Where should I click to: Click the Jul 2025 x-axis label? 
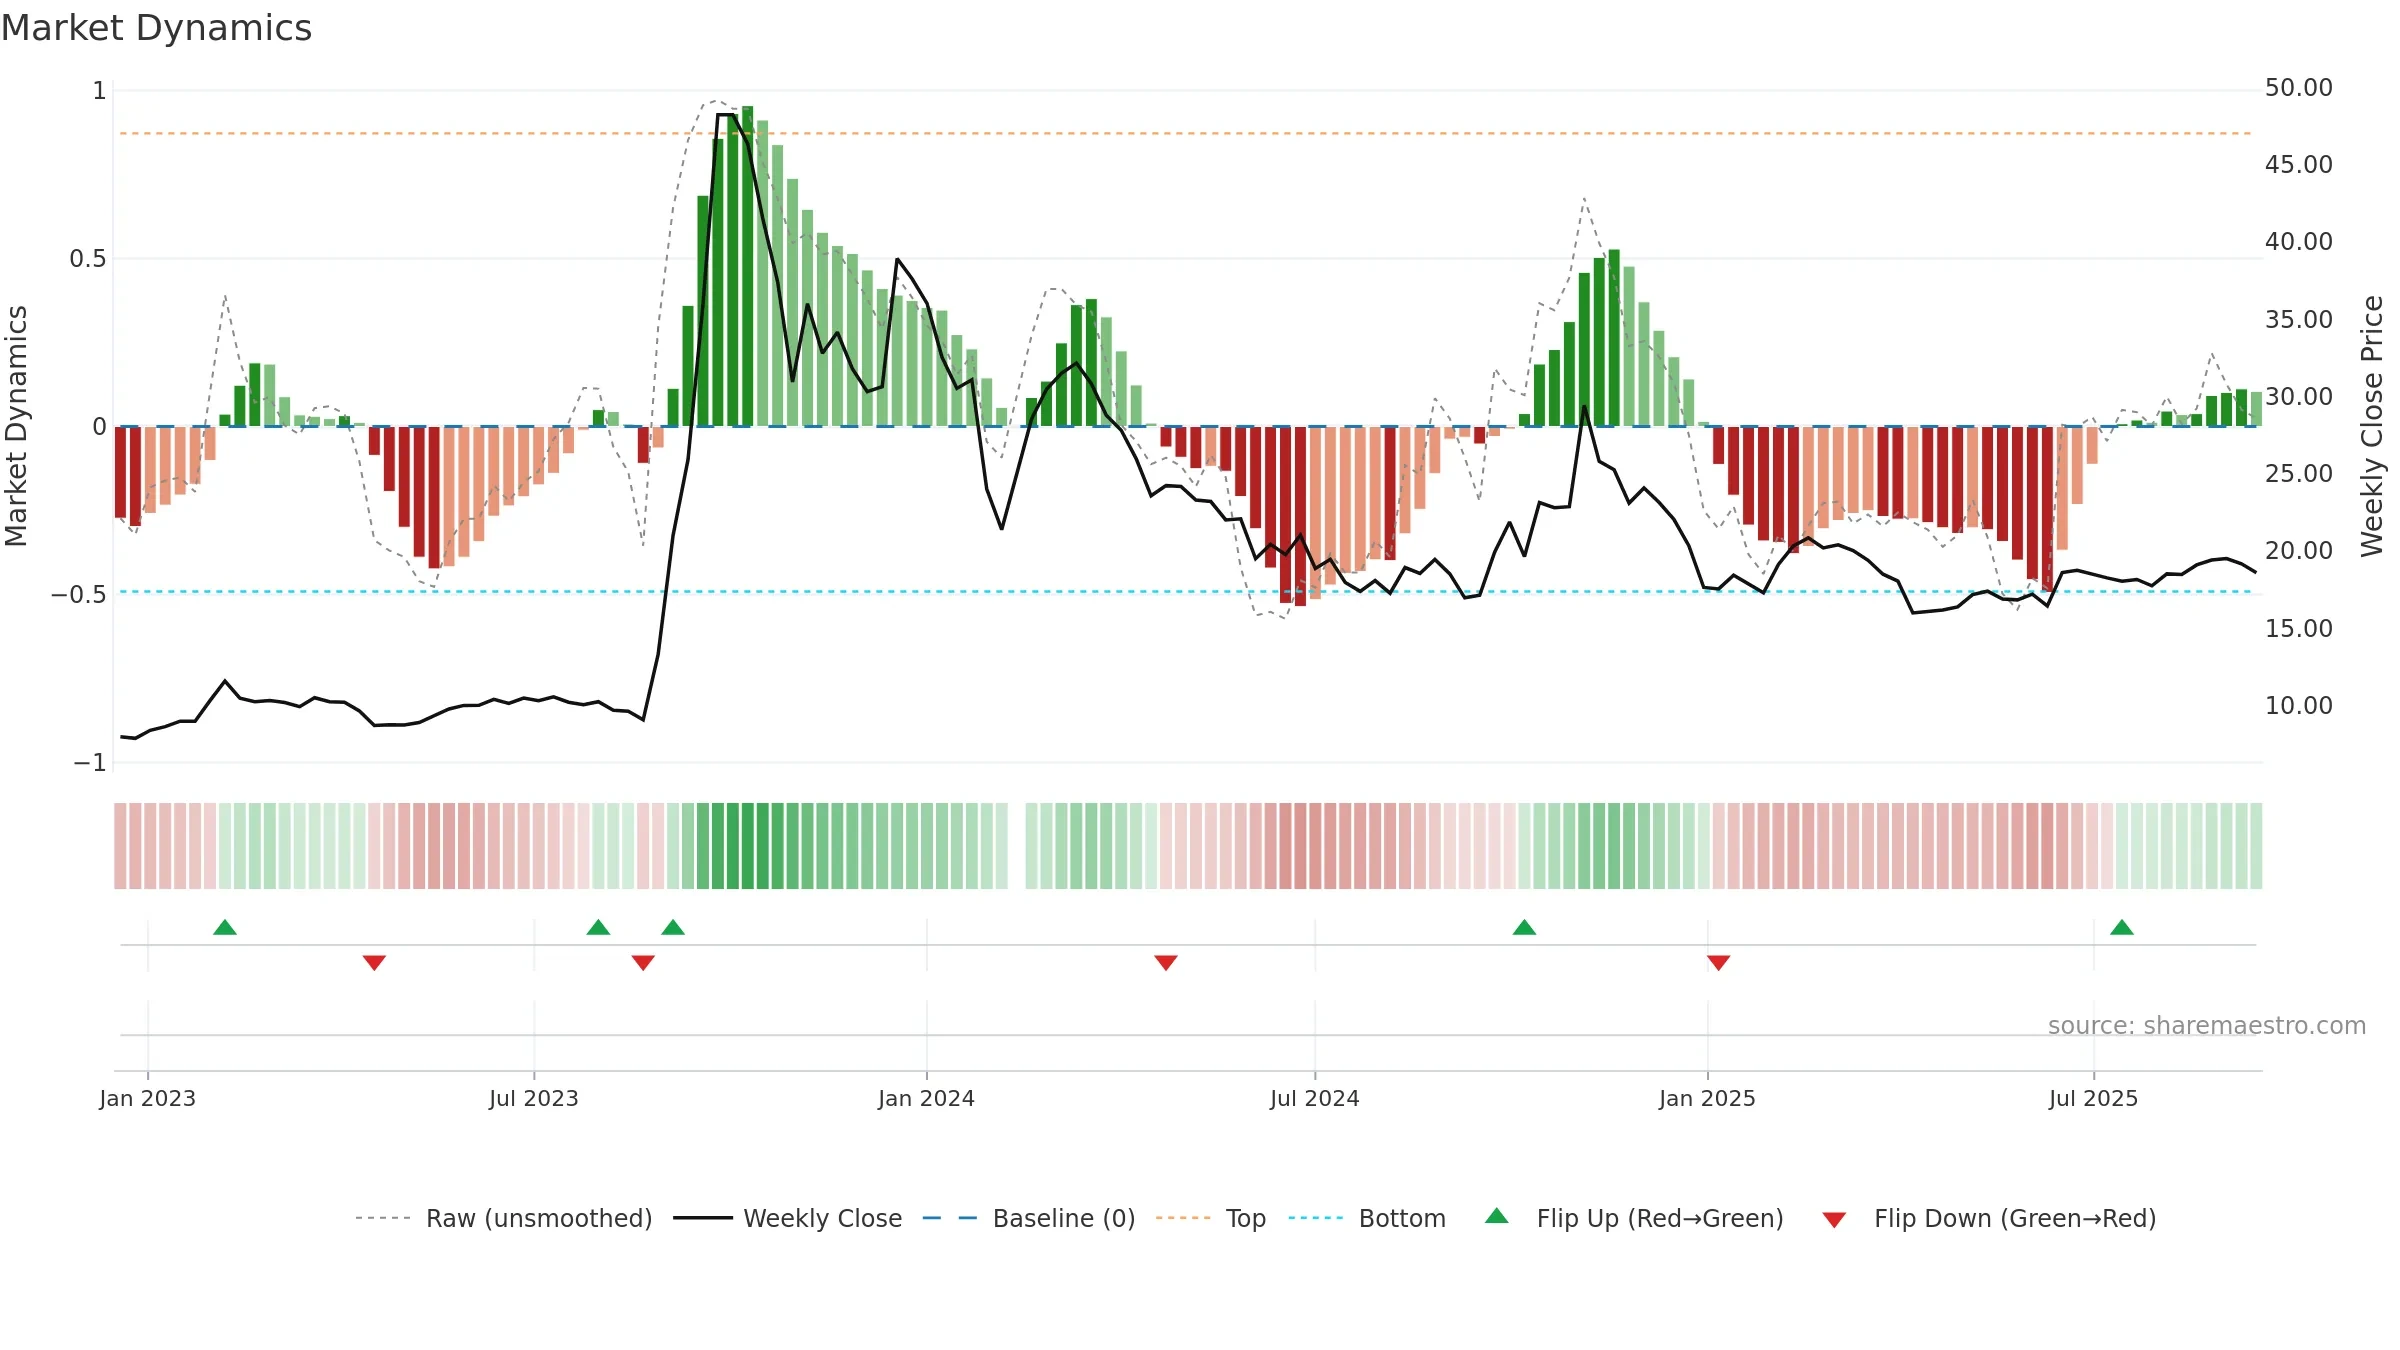(2094, 1098)
